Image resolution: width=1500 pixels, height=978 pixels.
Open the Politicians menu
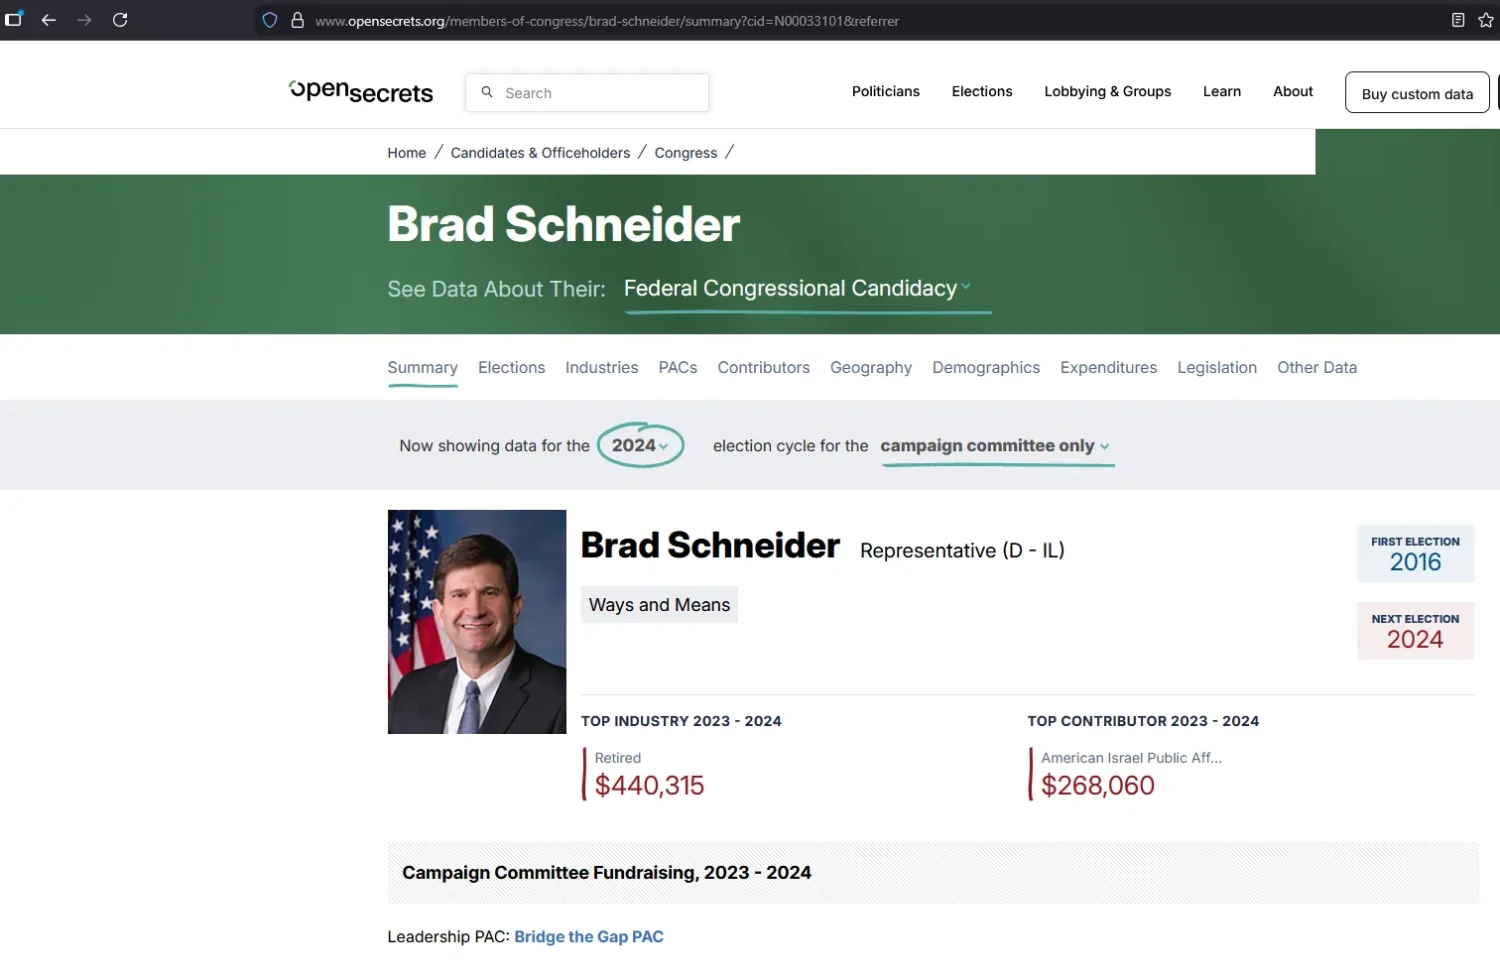point(886,91)
